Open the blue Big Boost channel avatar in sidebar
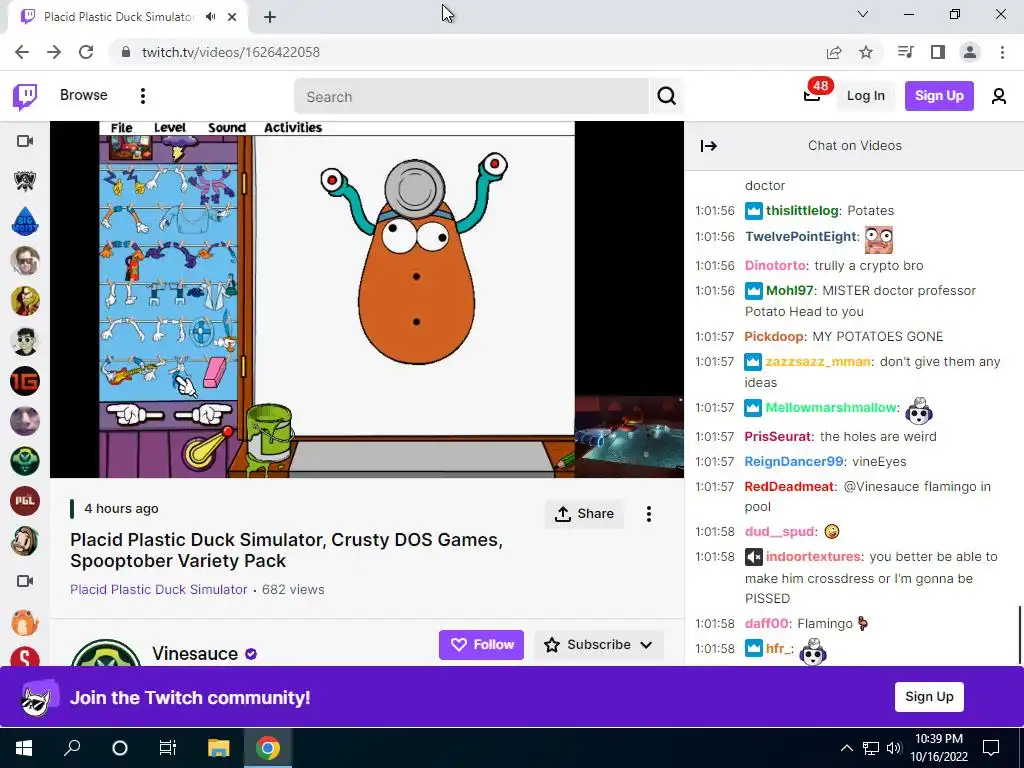Image resolution: width=1024 pixels, height=768 pixels. (25, 221)
